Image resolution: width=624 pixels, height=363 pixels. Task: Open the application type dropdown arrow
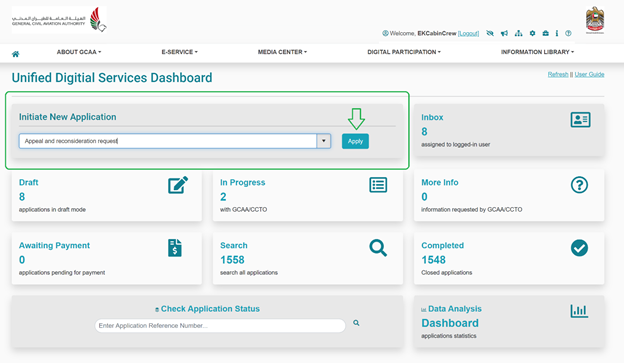[324, 141]
